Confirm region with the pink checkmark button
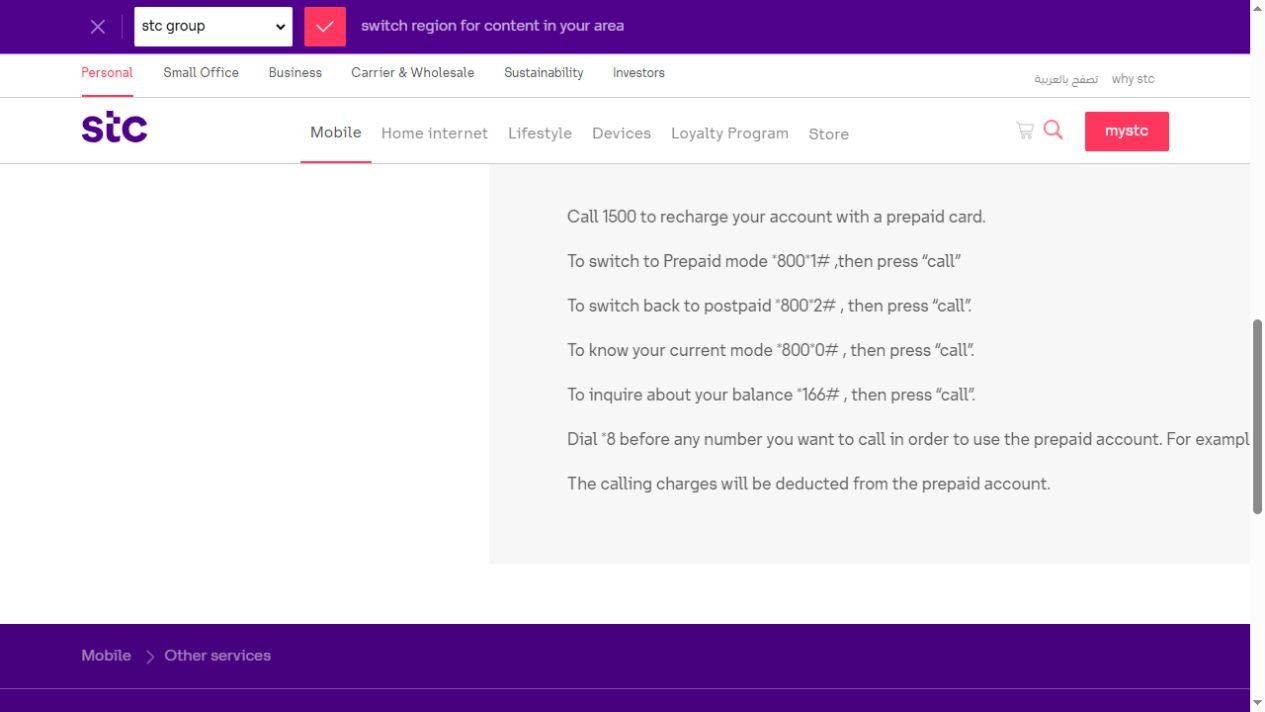This screenshot has height=712, width=1265. tap(325, 27)
